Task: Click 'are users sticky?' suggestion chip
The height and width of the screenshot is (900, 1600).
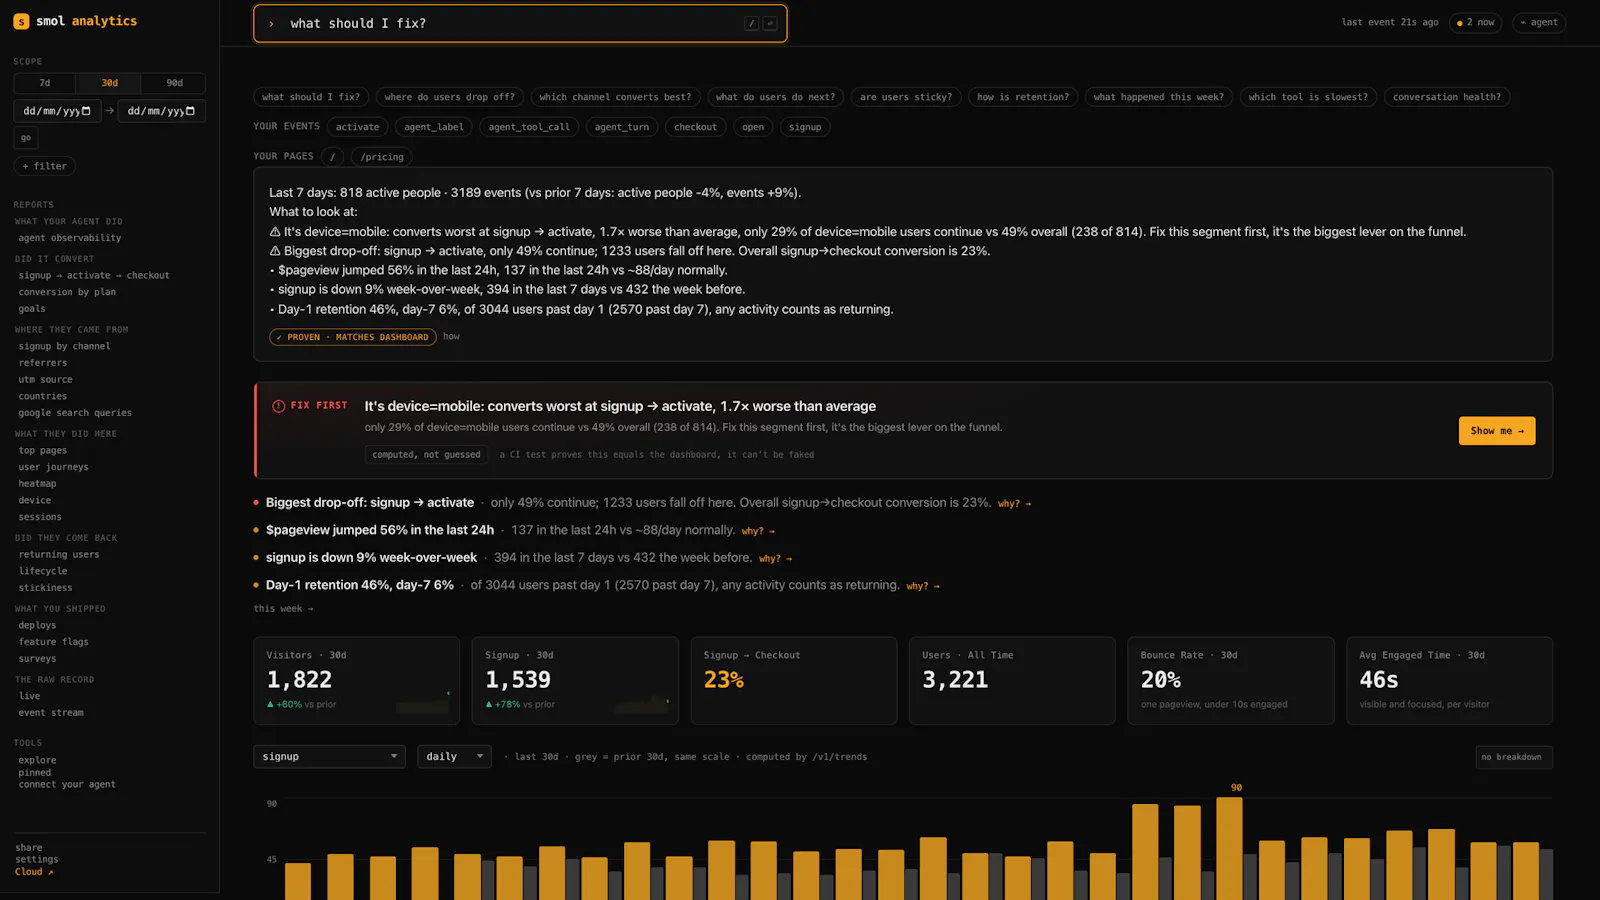Action: [906, 97]
